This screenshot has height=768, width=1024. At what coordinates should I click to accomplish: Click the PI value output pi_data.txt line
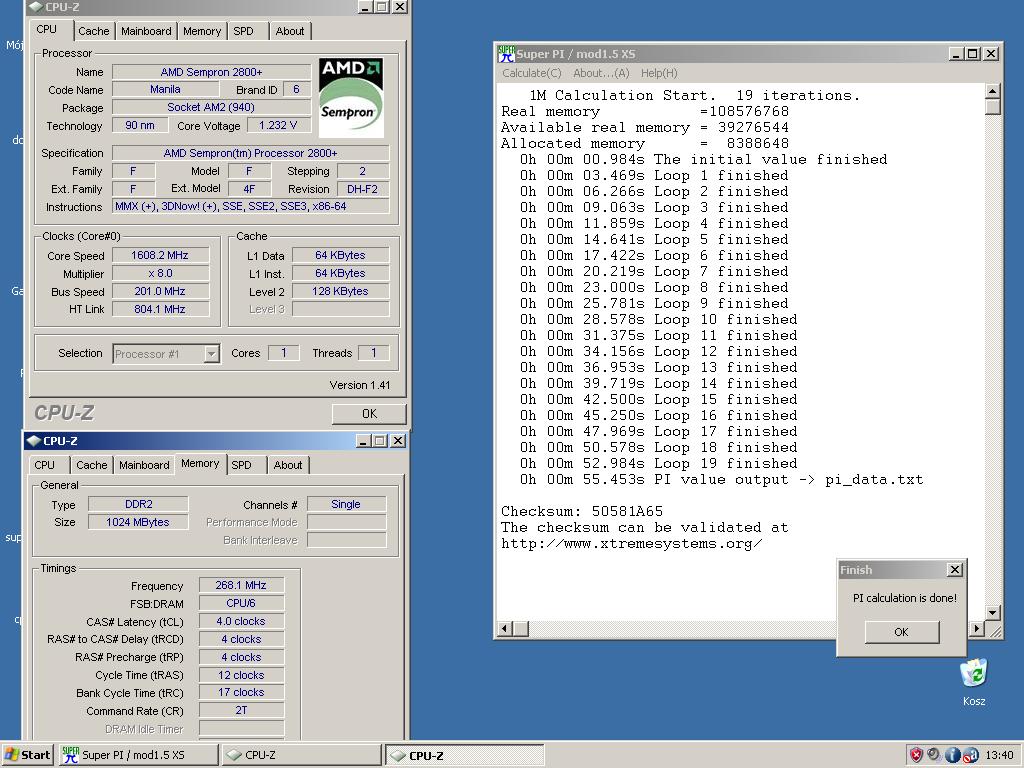[x=722, y=480]
